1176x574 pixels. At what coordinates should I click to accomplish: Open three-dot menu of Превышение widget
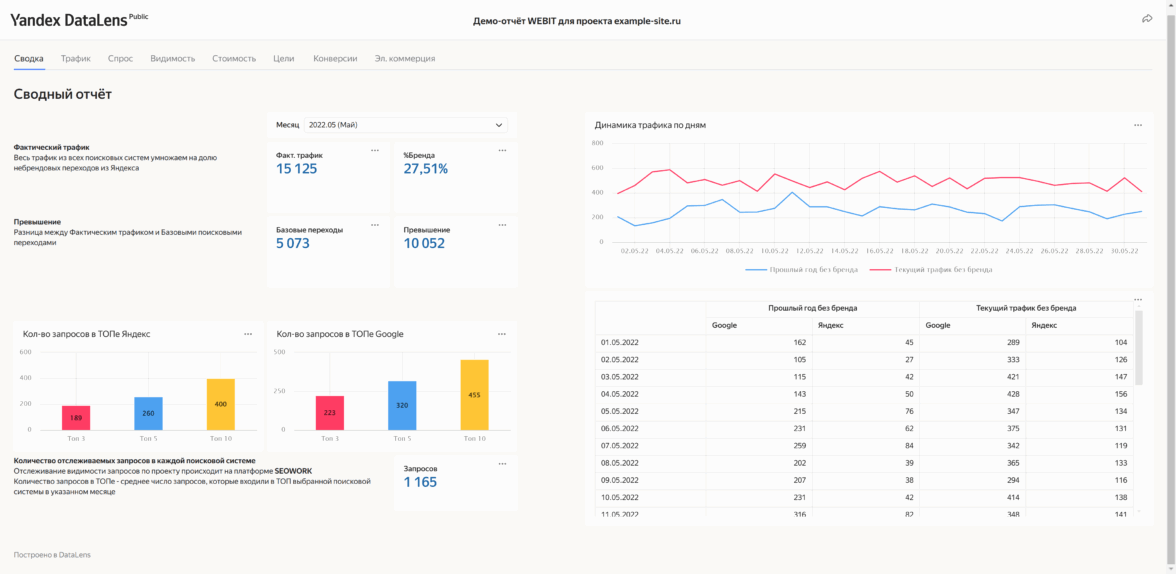[502, 225]
